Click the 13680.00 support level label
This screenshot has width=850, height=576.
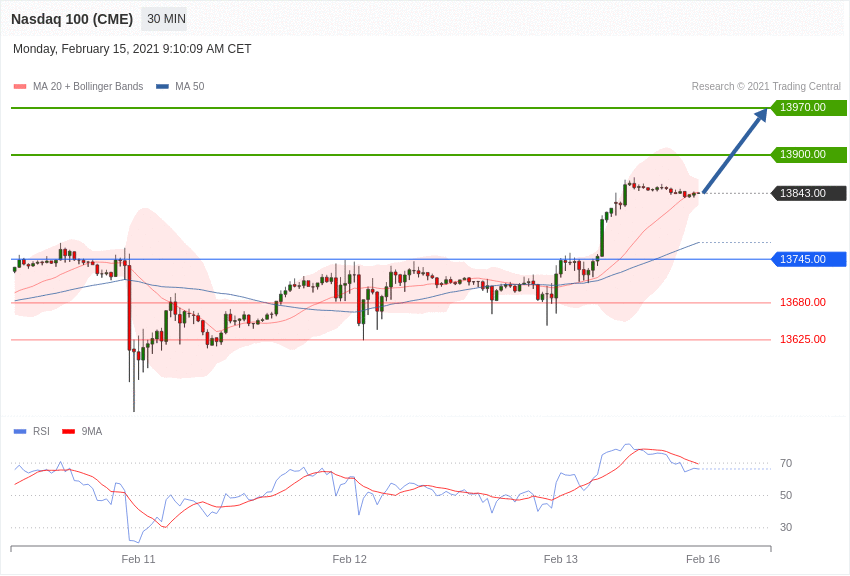point(802,302)
